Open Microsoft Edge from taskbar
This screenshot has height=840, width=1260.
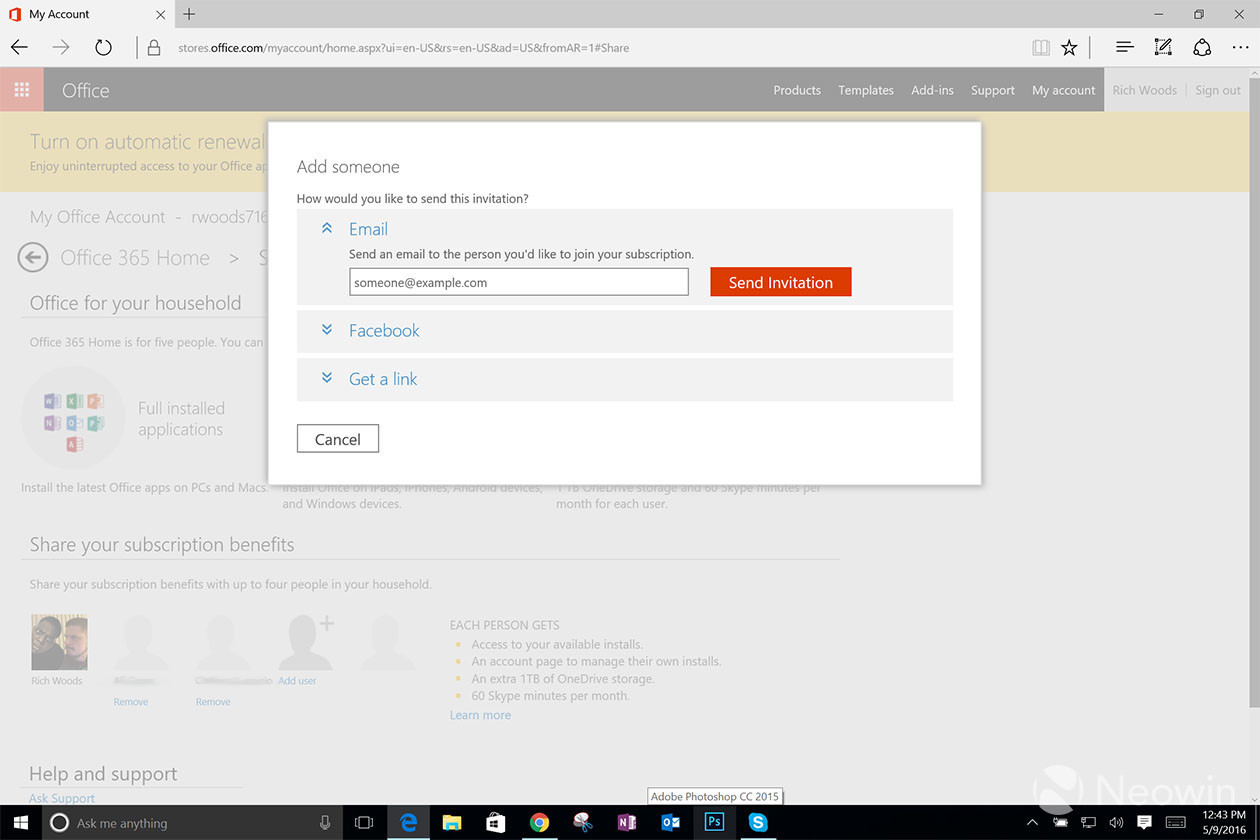pyautogui.click(x=408, y=822)
